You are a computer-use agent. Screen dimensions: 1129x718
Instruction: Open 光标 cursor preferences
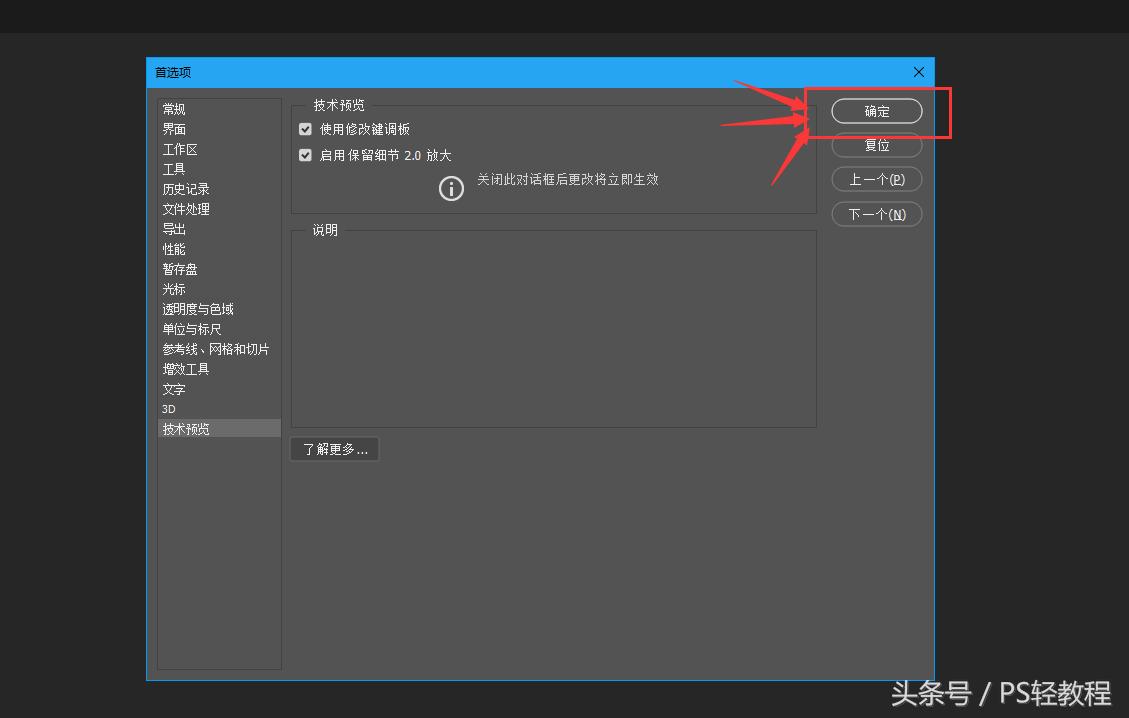(x=173, y=288)
